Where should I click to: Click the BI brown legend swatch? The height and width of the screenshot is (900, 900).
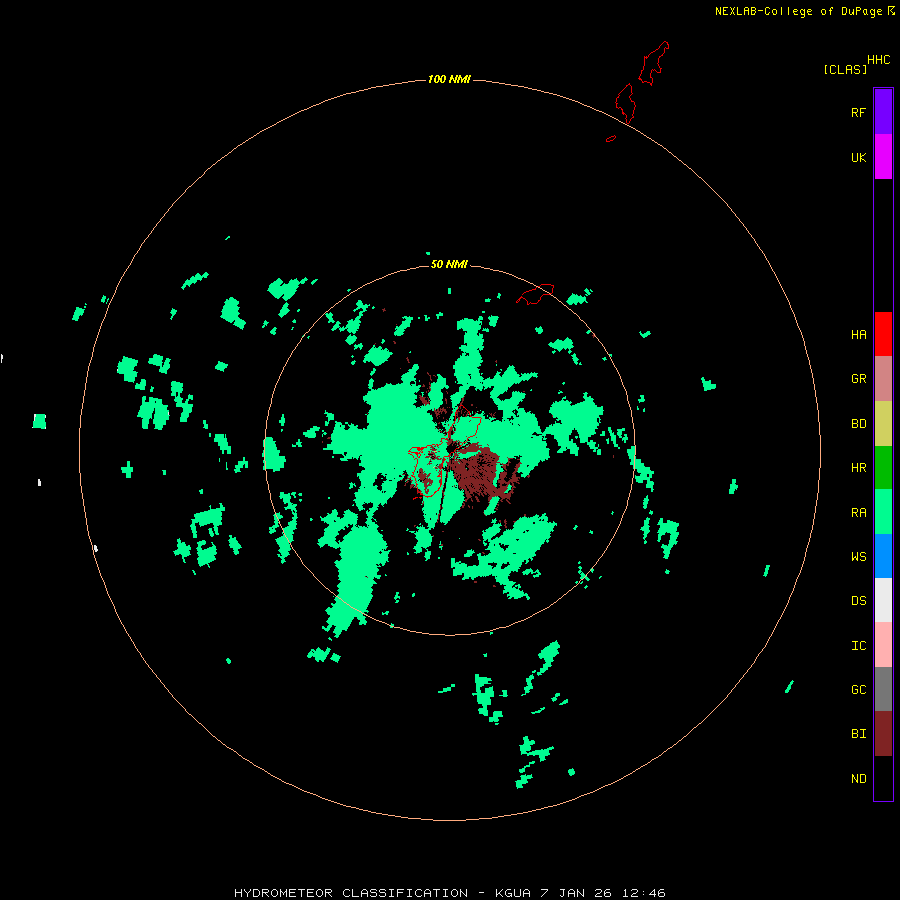click(883, 734)
